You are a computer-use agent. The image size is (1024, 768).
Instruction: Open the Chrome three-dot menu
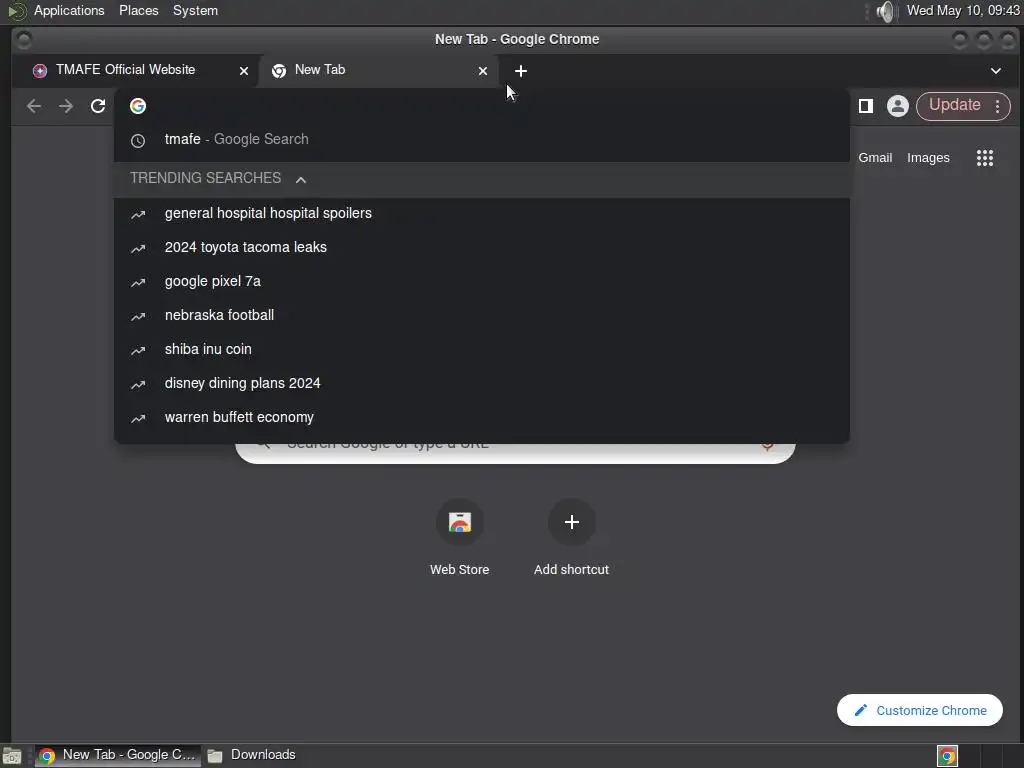(998, 106)
